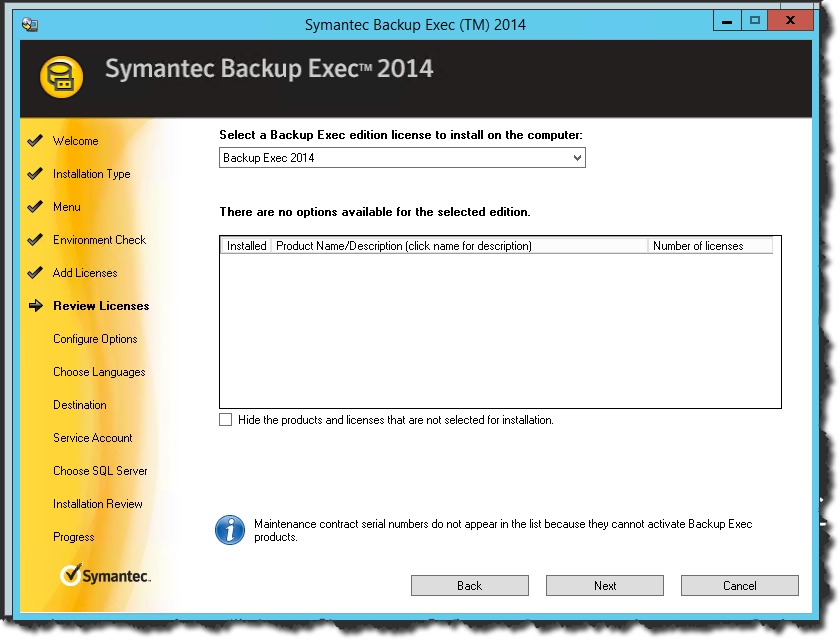Minimize the Backup Exec installer window
This screenshot has width=840, height=640.
pos(727,20)
